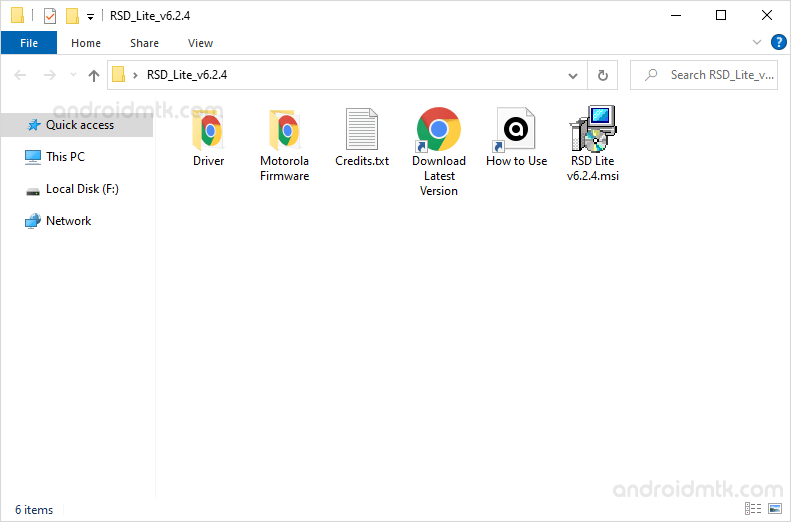This screenshot has width=791, height=522.
Task: Switch to Details view in the status bar
Action: tap(753, 508)
